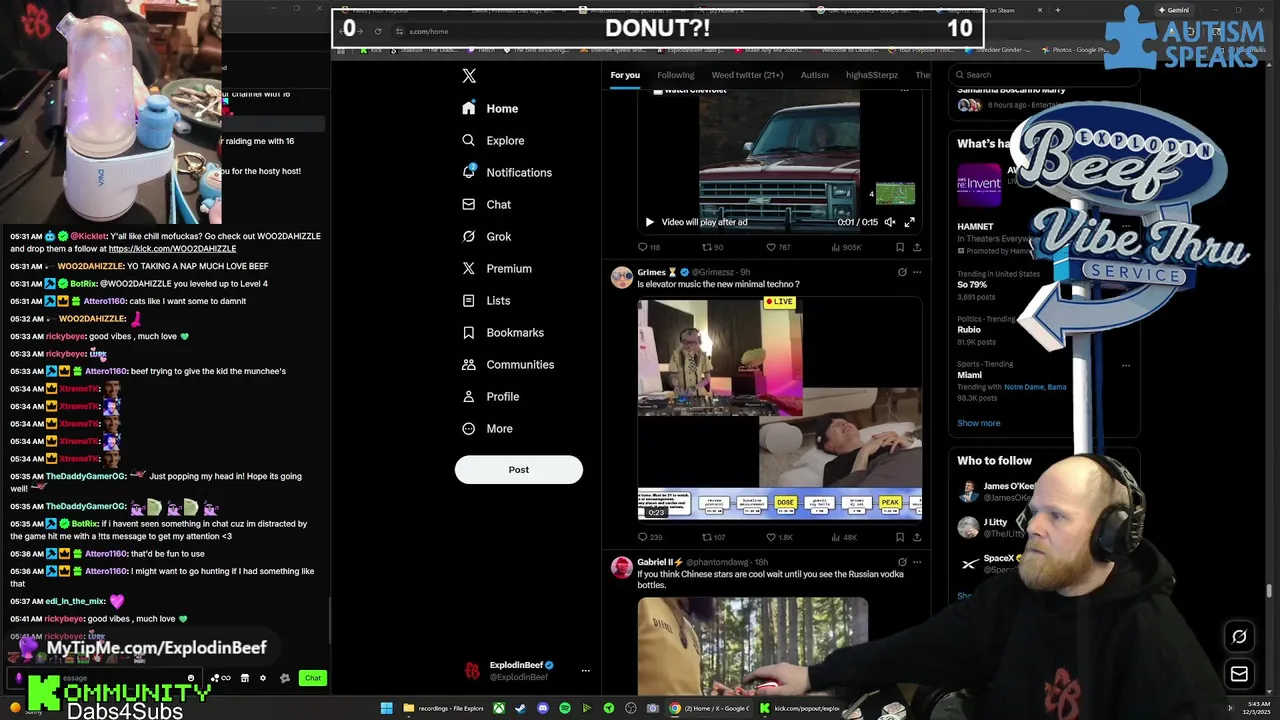Viewport: 1280px width, 720px height.
Task: Bookmark the Grimes elevator music post
Action: tap(900, 537)
